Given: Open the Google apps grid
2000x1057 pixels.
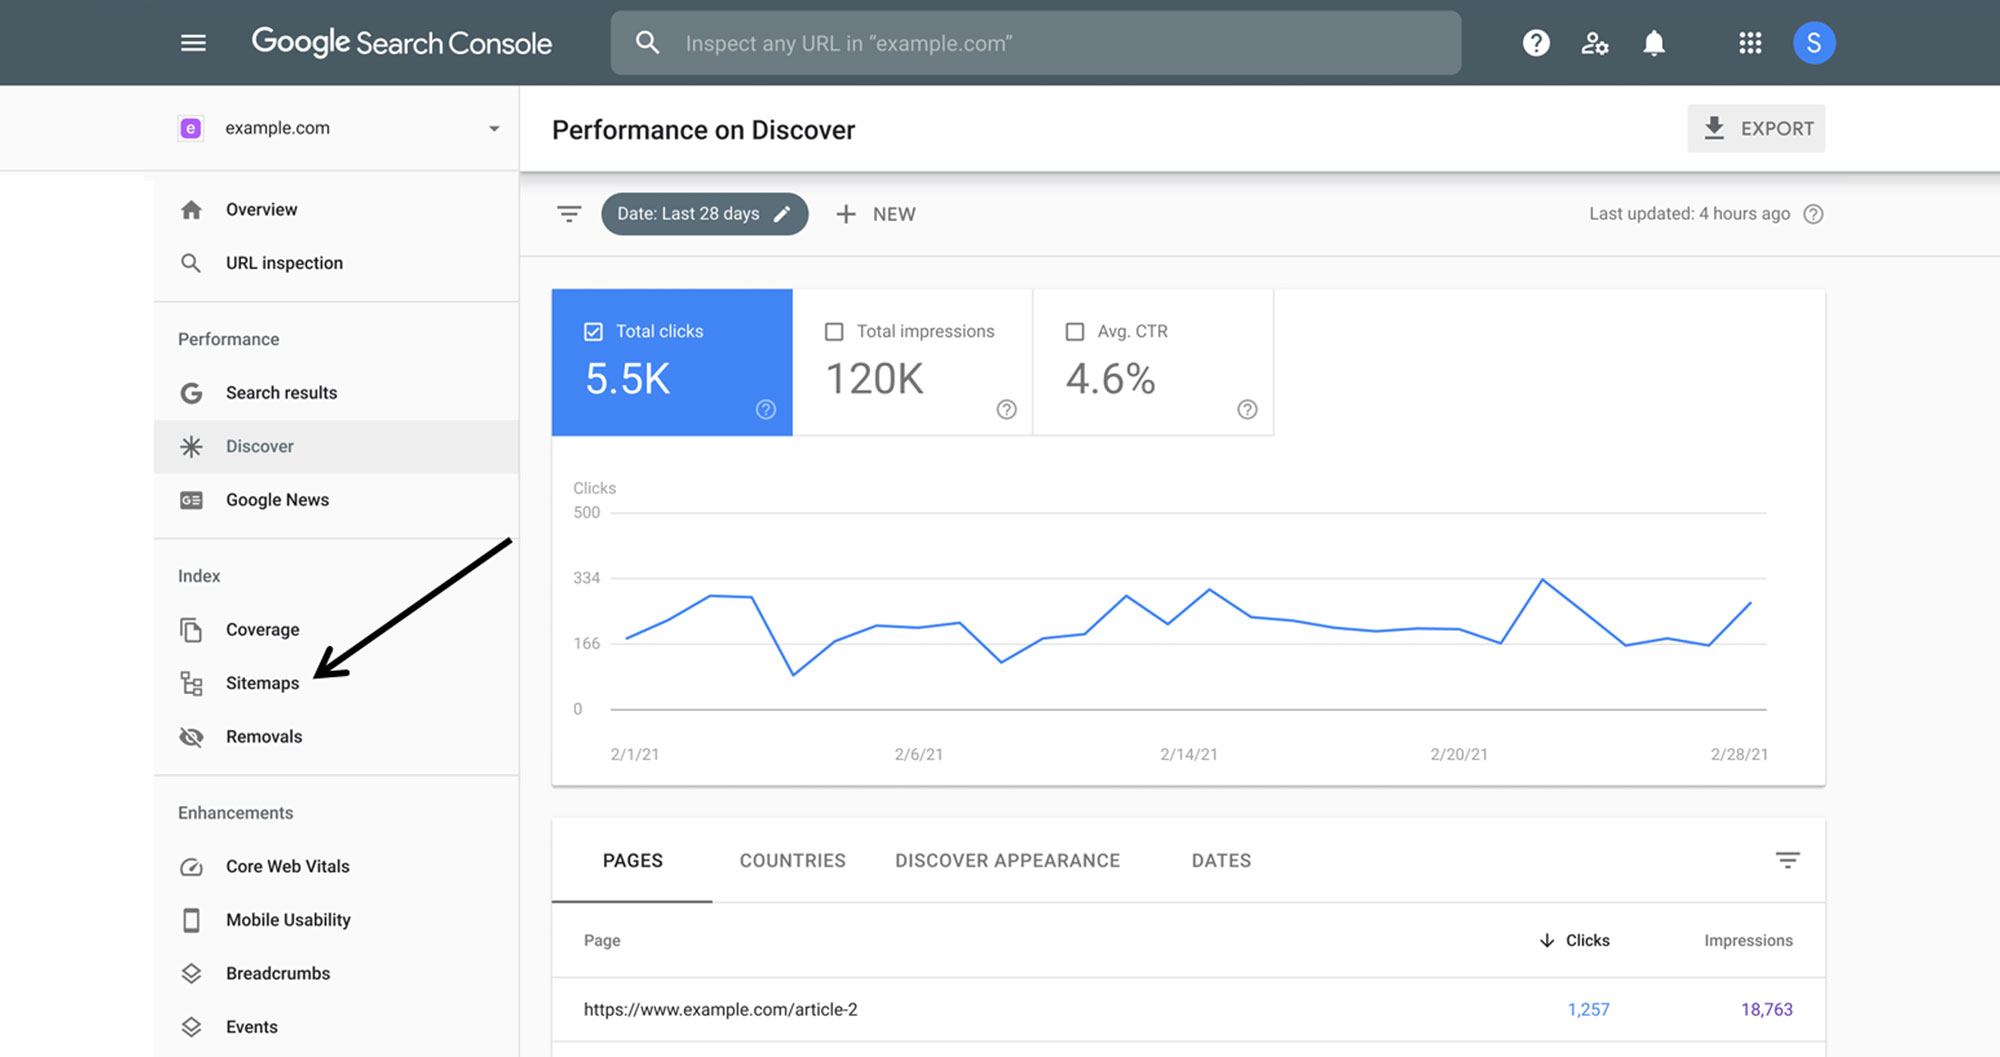Looking at the screenshot, I should coord(1749,43).
